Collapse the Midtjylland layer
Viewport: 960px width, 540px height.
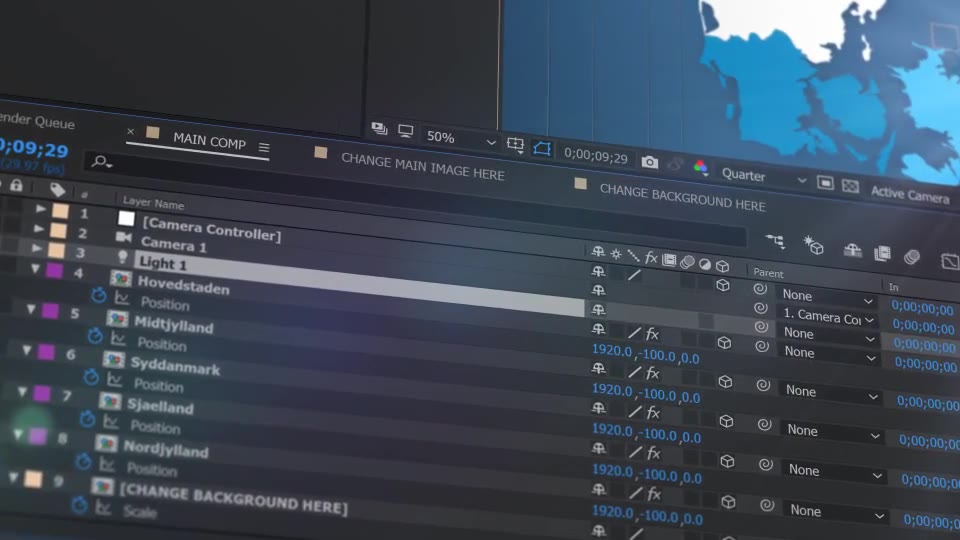[31, 310]
